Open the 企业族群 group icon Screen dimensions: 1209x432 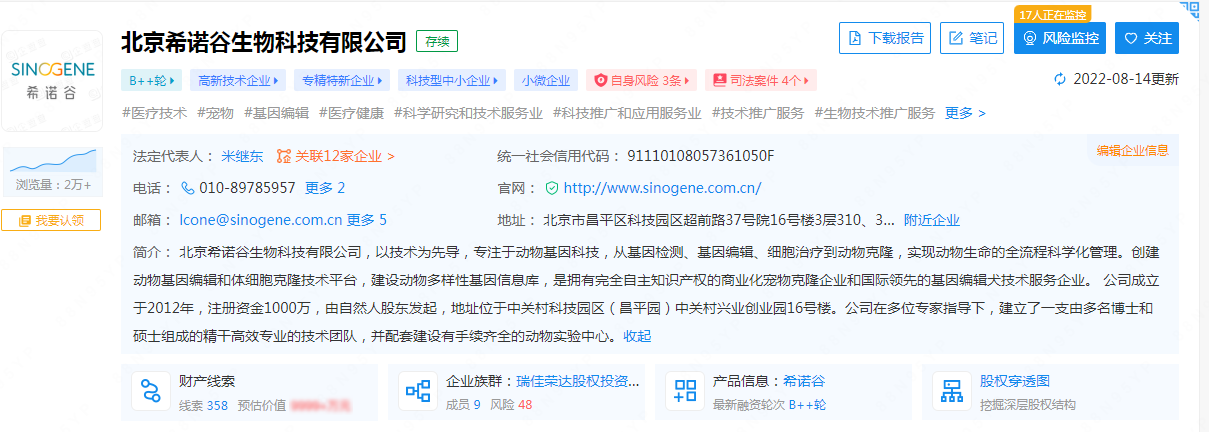click(418, 392)
